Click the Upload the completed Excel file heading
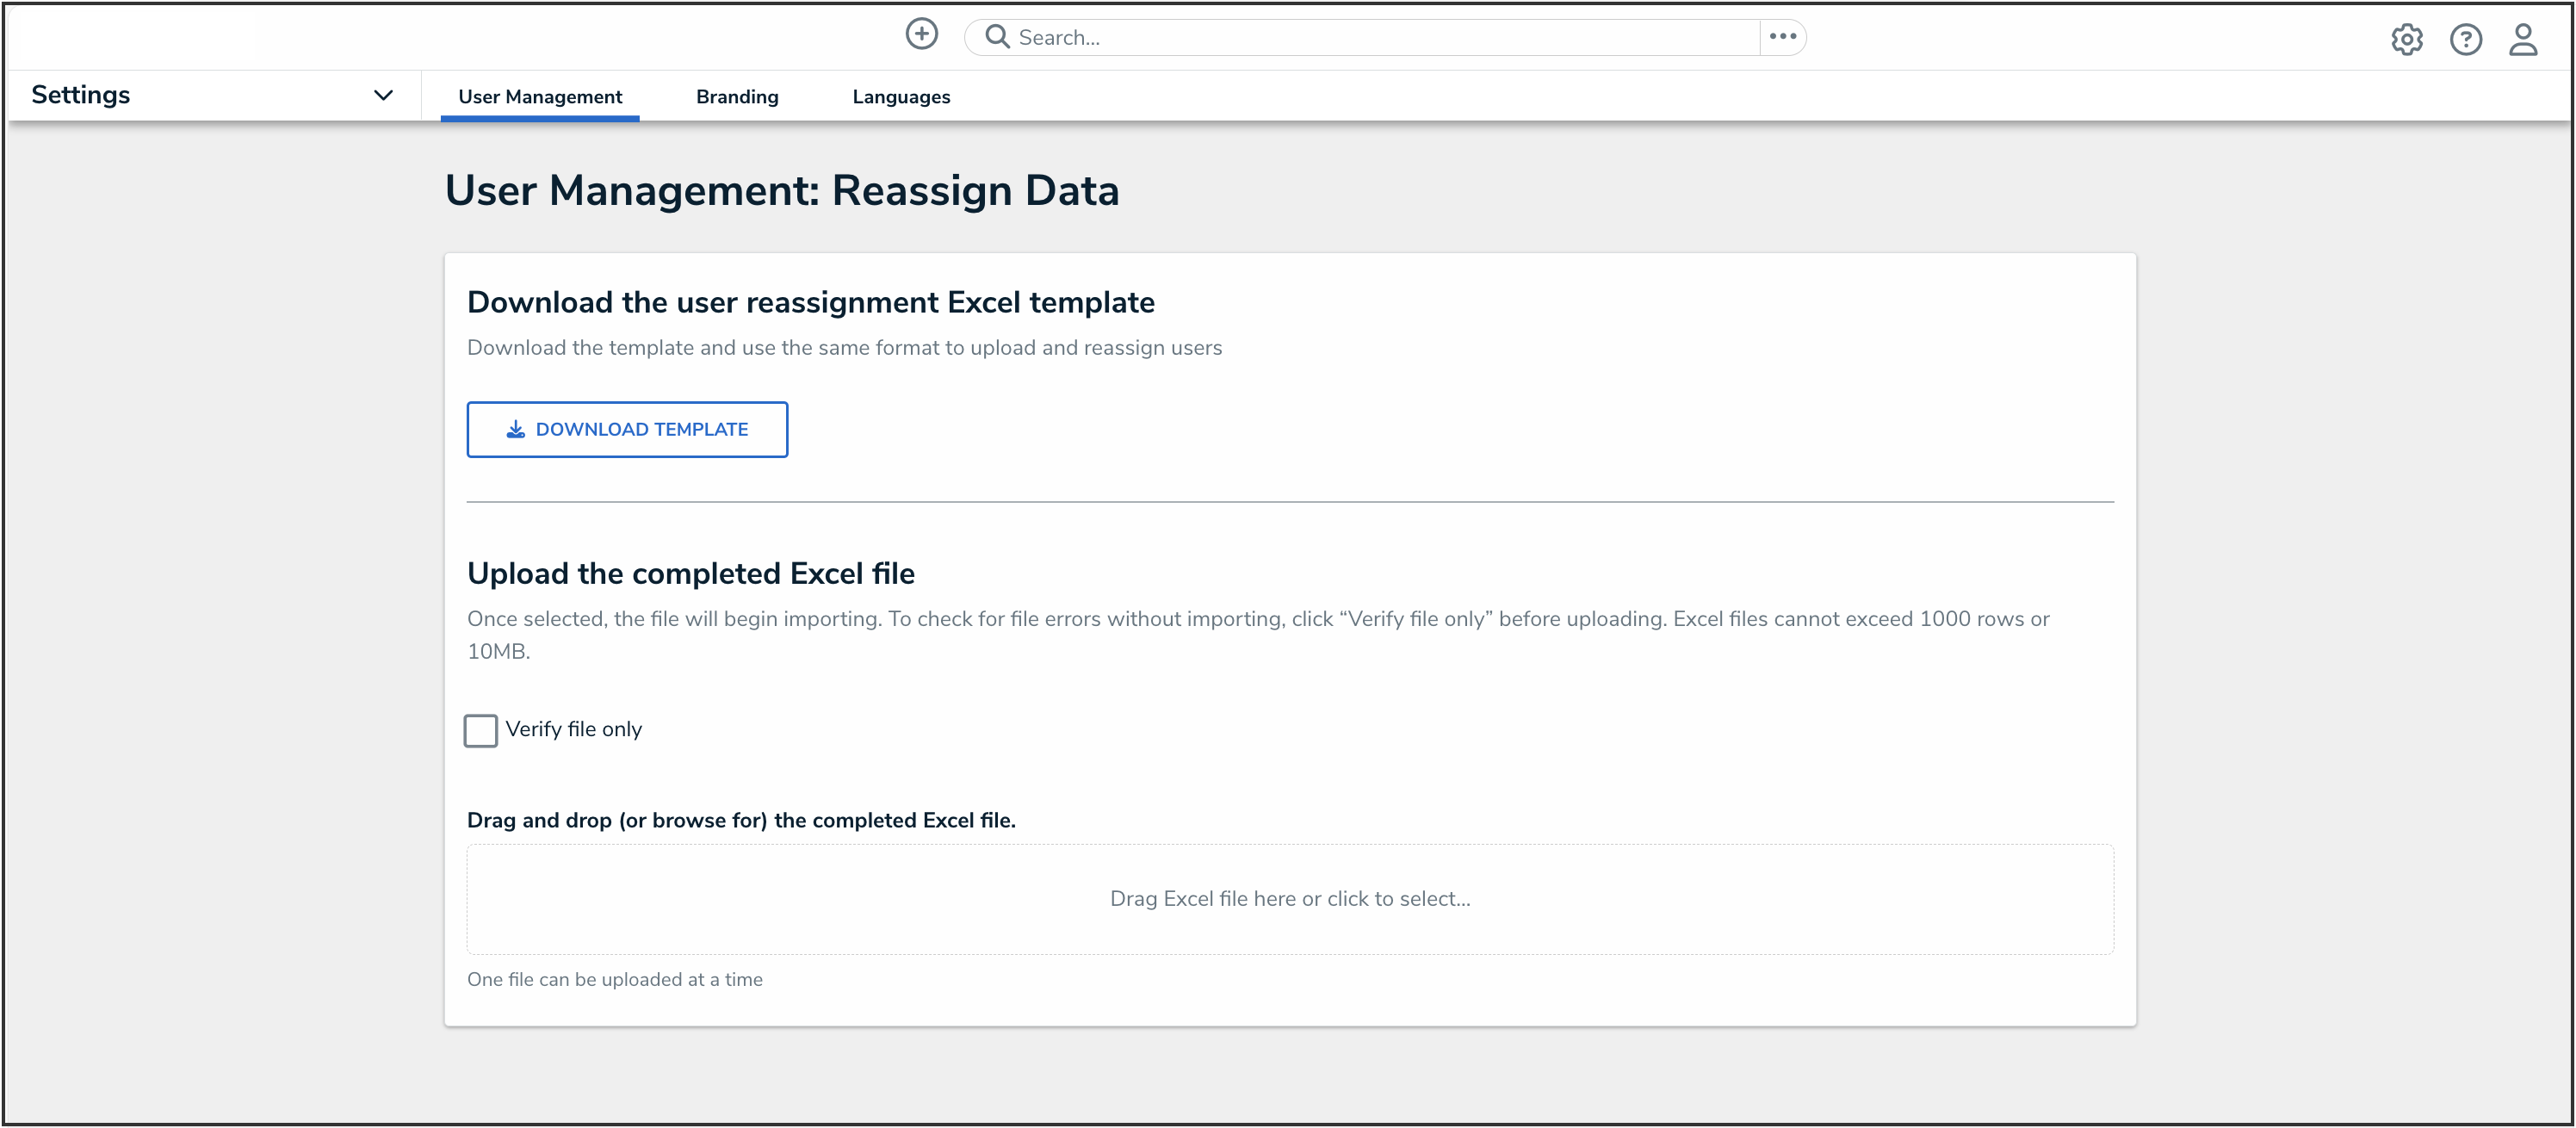The width and height of the screenshot is (2576, 1128). click(x=690, y=574)
